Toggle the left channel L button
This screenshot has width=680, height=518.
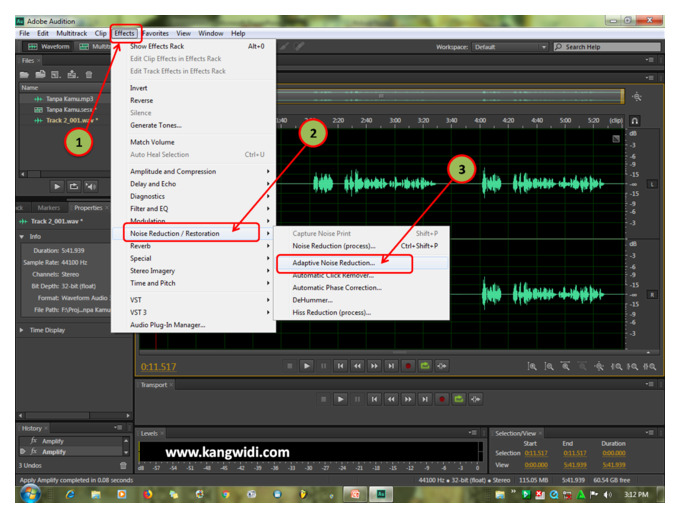(x=652, y=184)
